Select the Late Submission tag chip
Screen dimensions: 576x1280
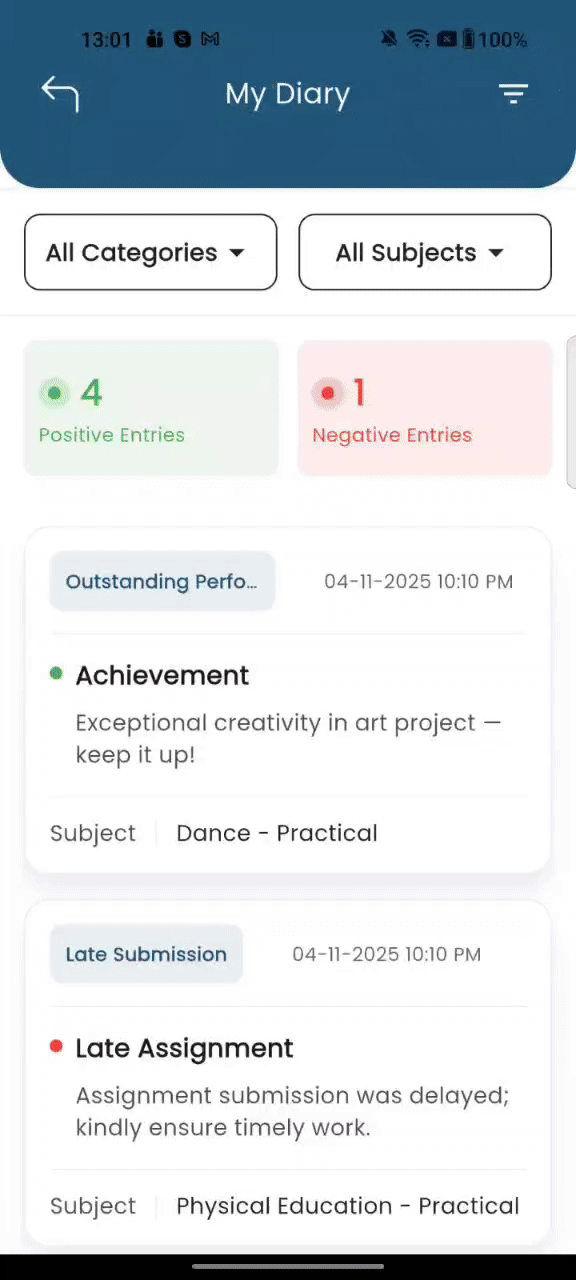pos(146,954)
